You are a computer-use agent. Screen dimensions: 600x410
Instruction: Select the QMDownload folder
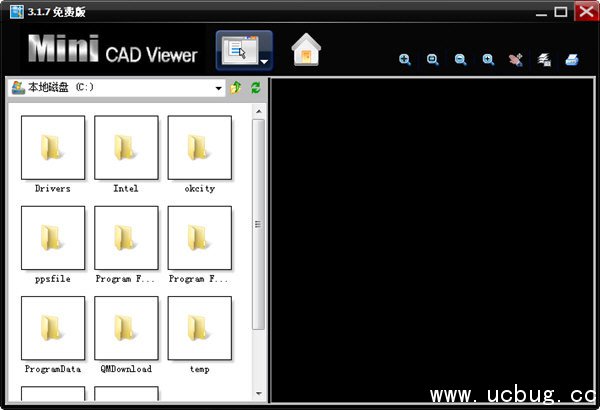pyautogui.click(x=126, y=328)
